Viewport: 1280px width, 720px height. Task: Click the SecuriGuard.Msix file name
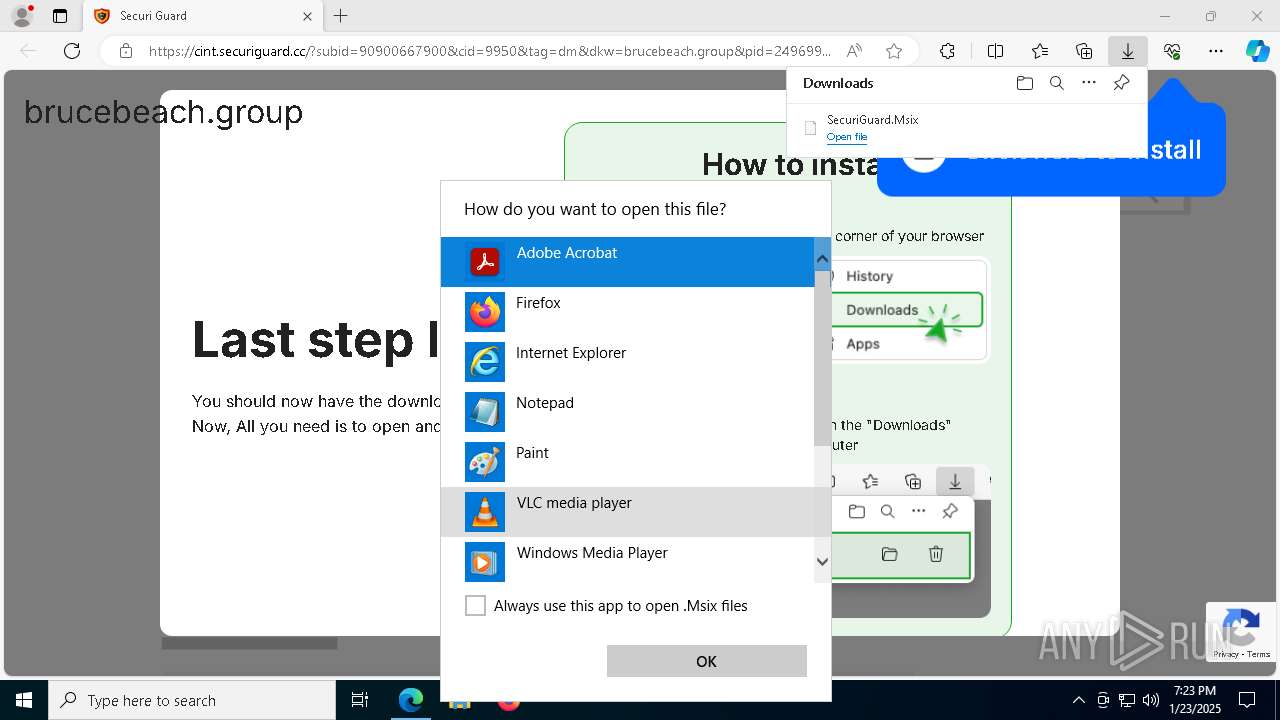pyautogui.click(x=872, y=120)
